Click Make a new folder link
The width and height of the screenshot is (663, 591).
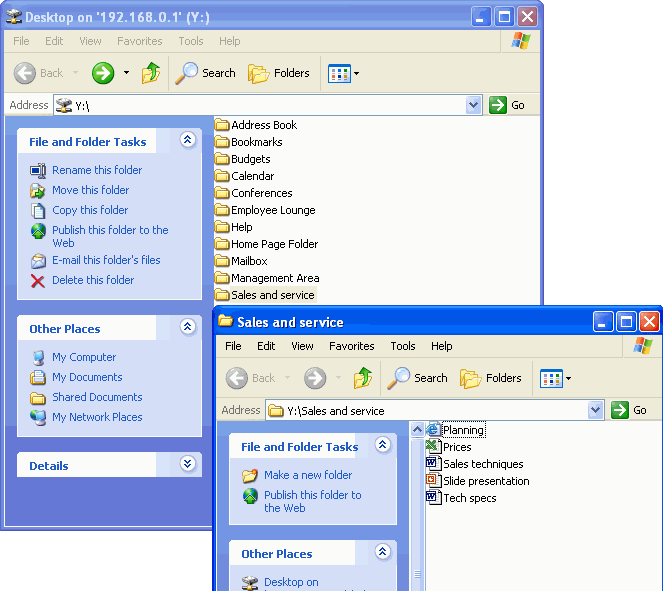[x=308, y=475]
